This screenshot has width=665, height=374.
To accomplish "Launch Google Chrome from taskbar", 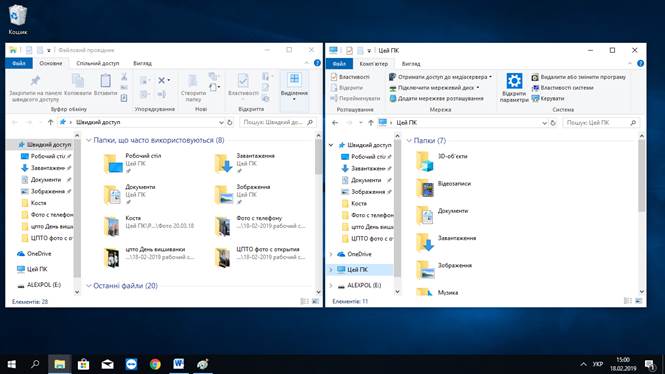I will coord(155,364).
